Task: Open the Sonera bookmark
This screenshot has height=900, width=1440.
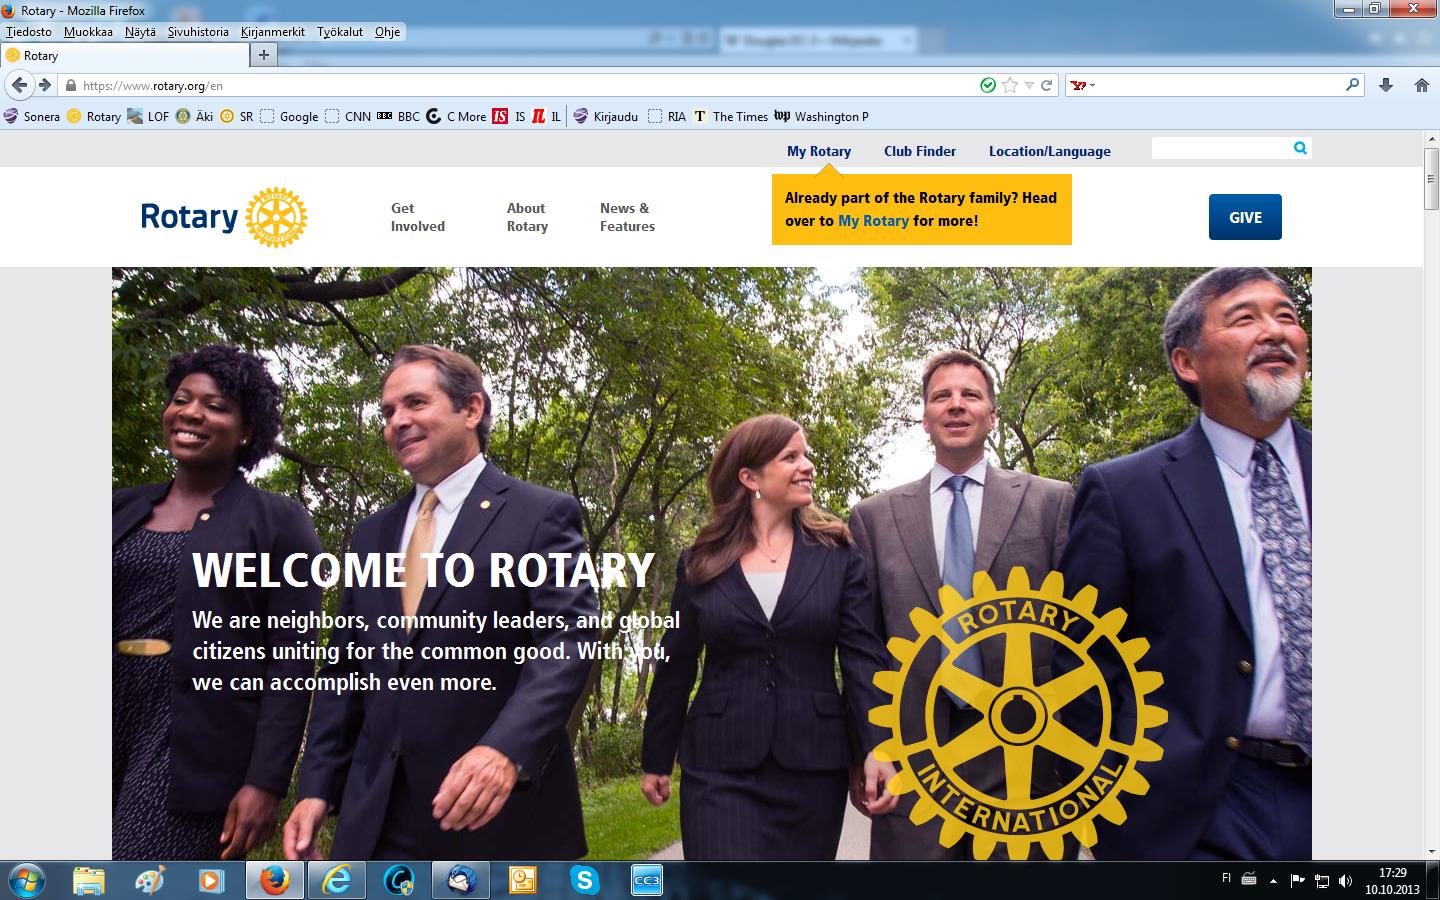Action: 31,116
